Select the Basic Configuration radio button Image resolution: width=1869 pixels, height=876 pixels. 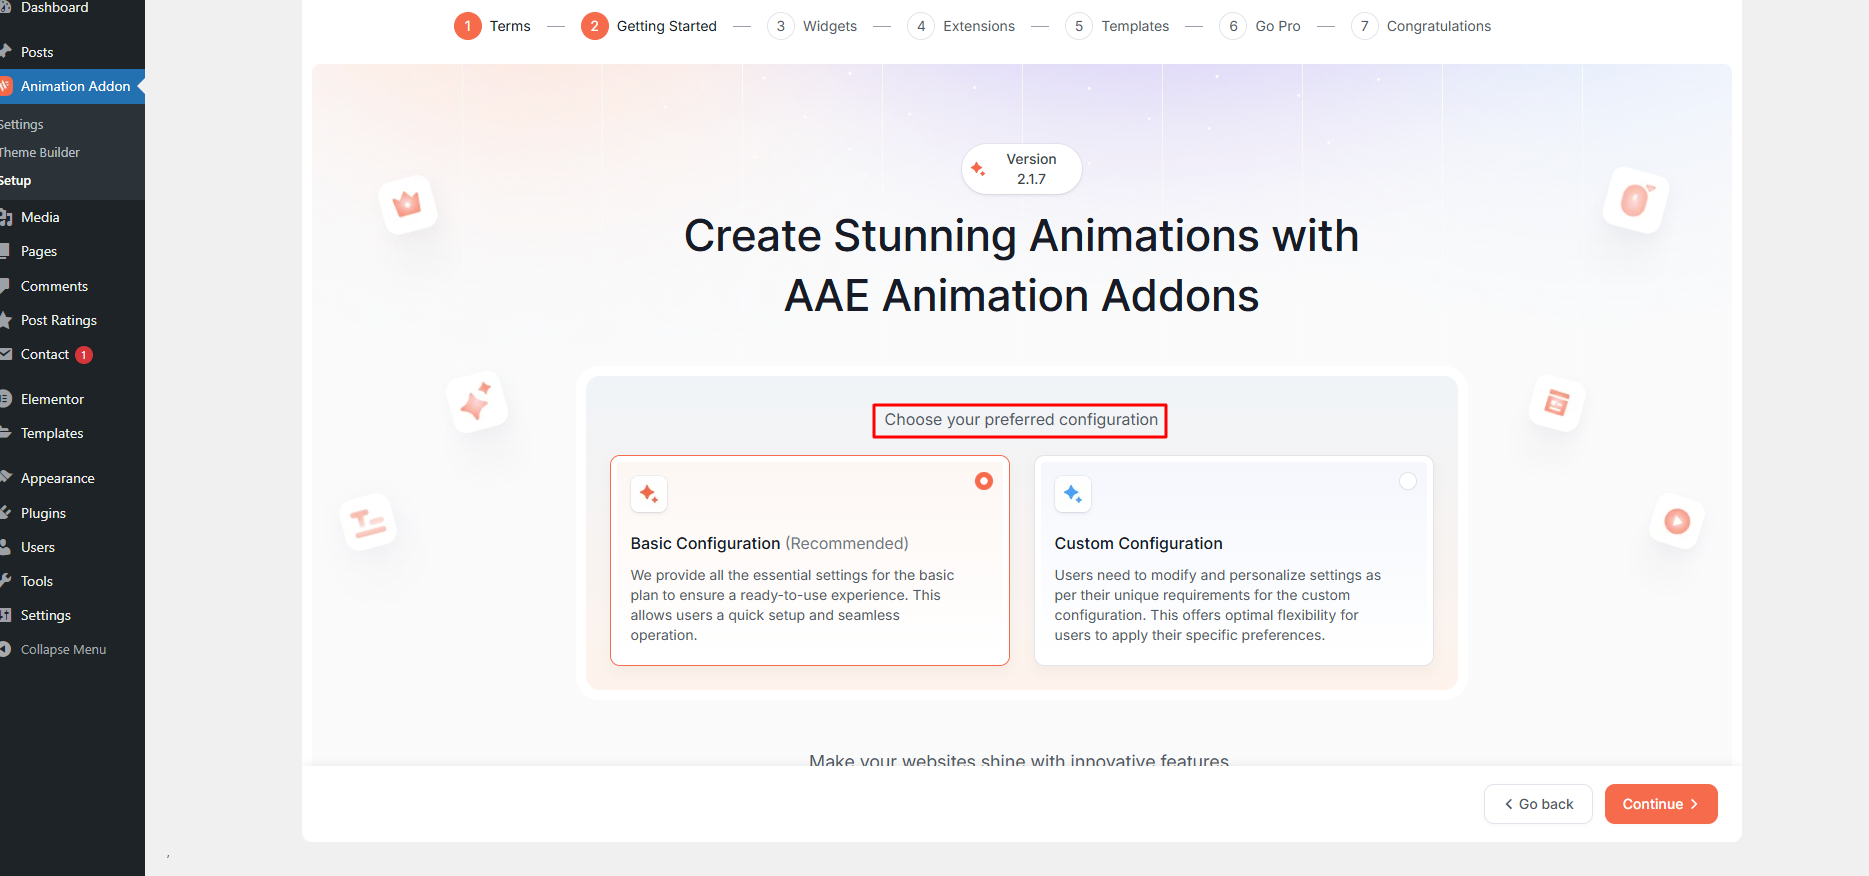pyautogui.click(x=984, y=481)
